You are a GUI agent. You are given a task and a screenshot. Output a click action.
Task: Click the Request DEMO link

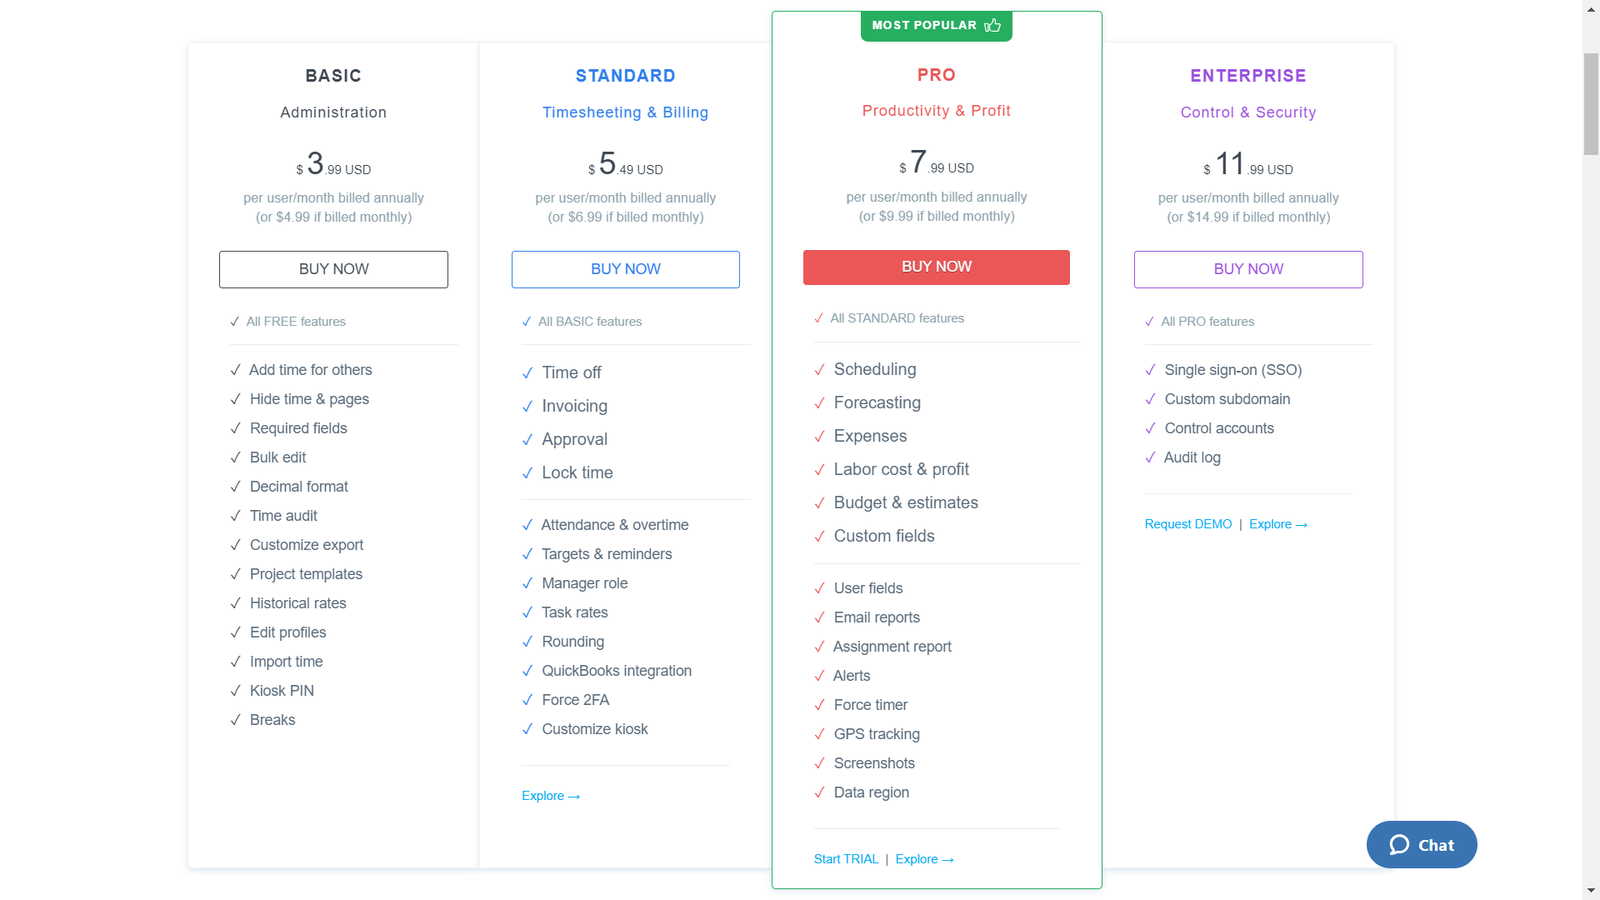point(1188,524)
